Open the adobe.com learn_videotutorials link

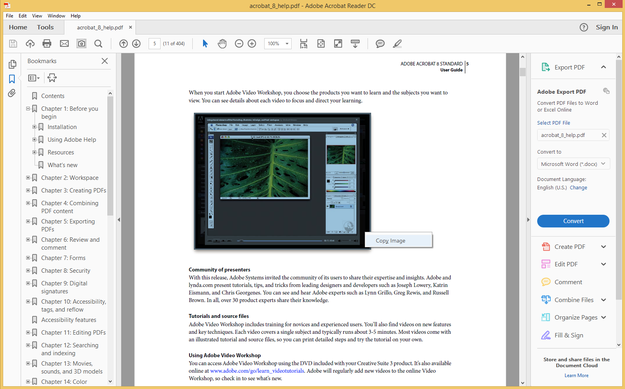point(257,371)
